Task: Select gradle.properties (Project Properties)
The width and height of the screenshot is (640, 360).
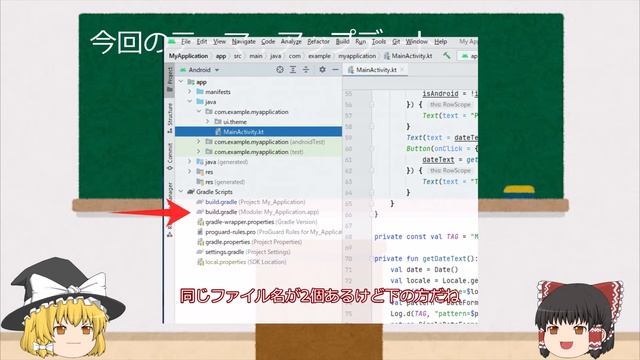Action: [249, 242]
